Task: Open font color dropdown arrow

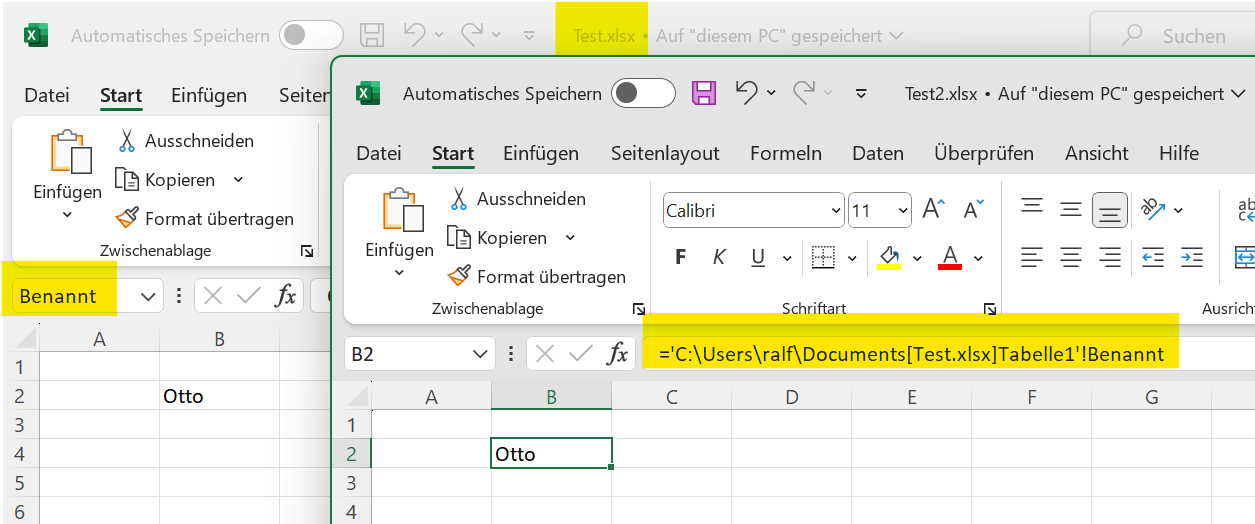Action: tap(978, 258)
